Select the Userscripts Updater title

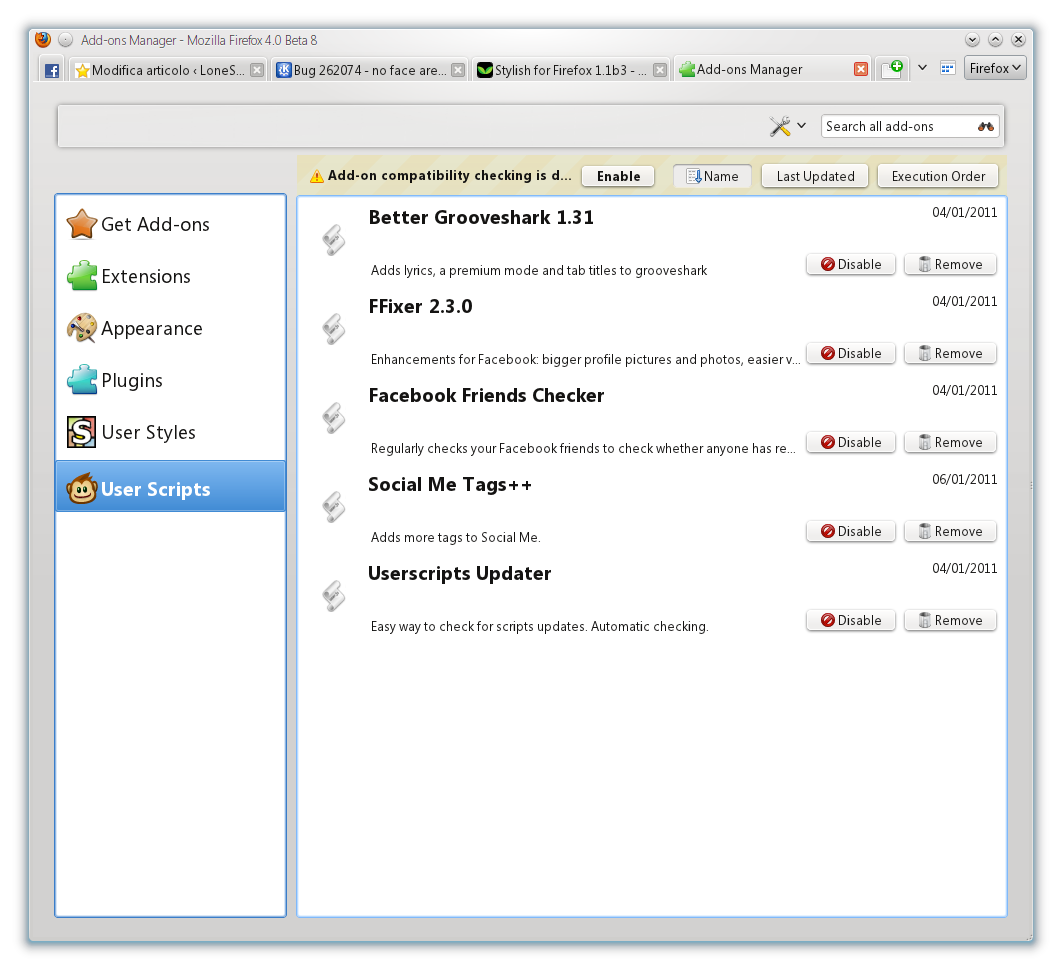coord(459,574)
